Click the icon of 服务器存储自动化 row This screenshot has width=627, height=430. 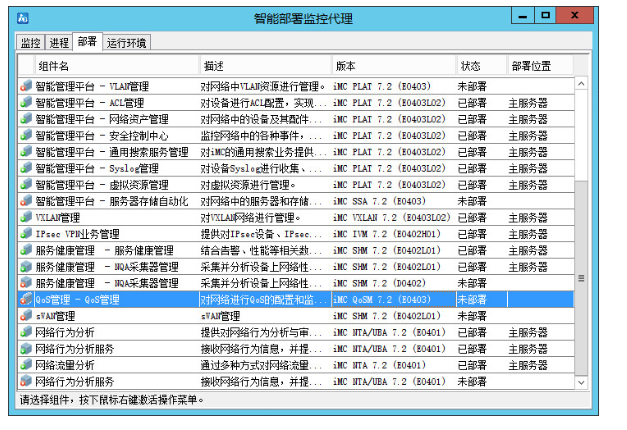[26, 201]
